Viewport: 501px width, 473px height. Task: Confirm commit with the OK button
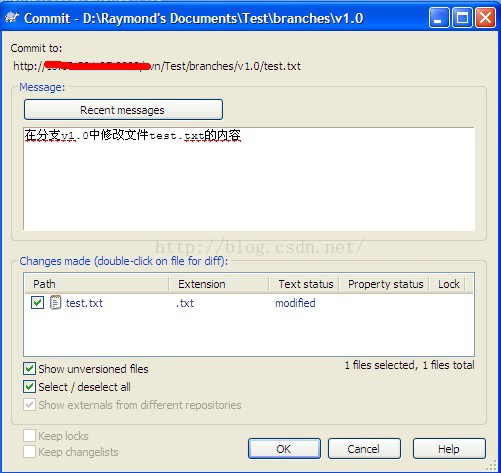tap(284, 449)
